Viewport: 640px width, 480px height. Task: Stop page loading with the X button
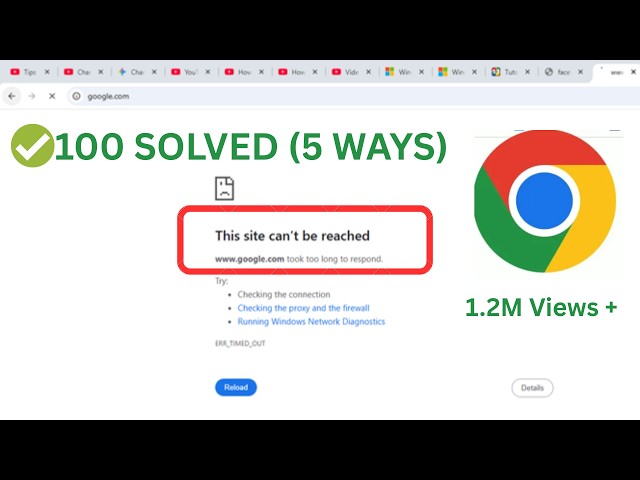point(52,96)
